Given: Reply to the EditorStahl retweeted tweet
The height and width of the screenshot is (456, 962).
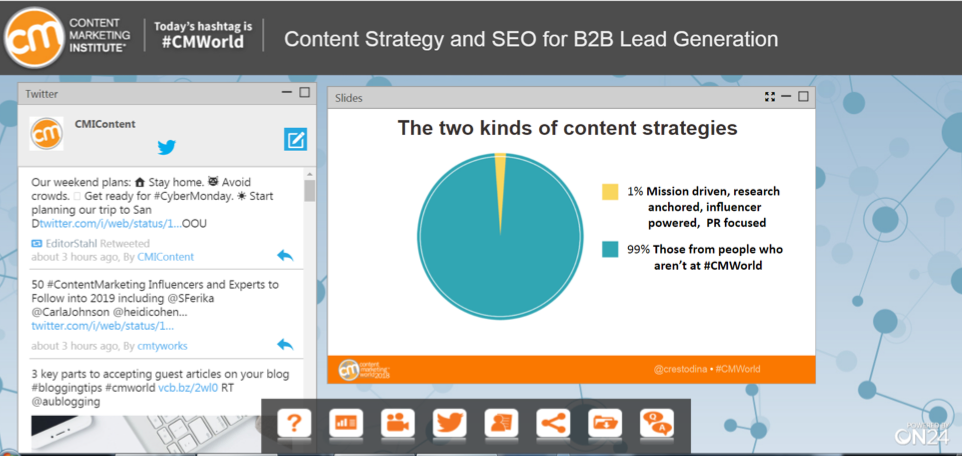Looking at the screenshot, I should (x=285, y=255).
